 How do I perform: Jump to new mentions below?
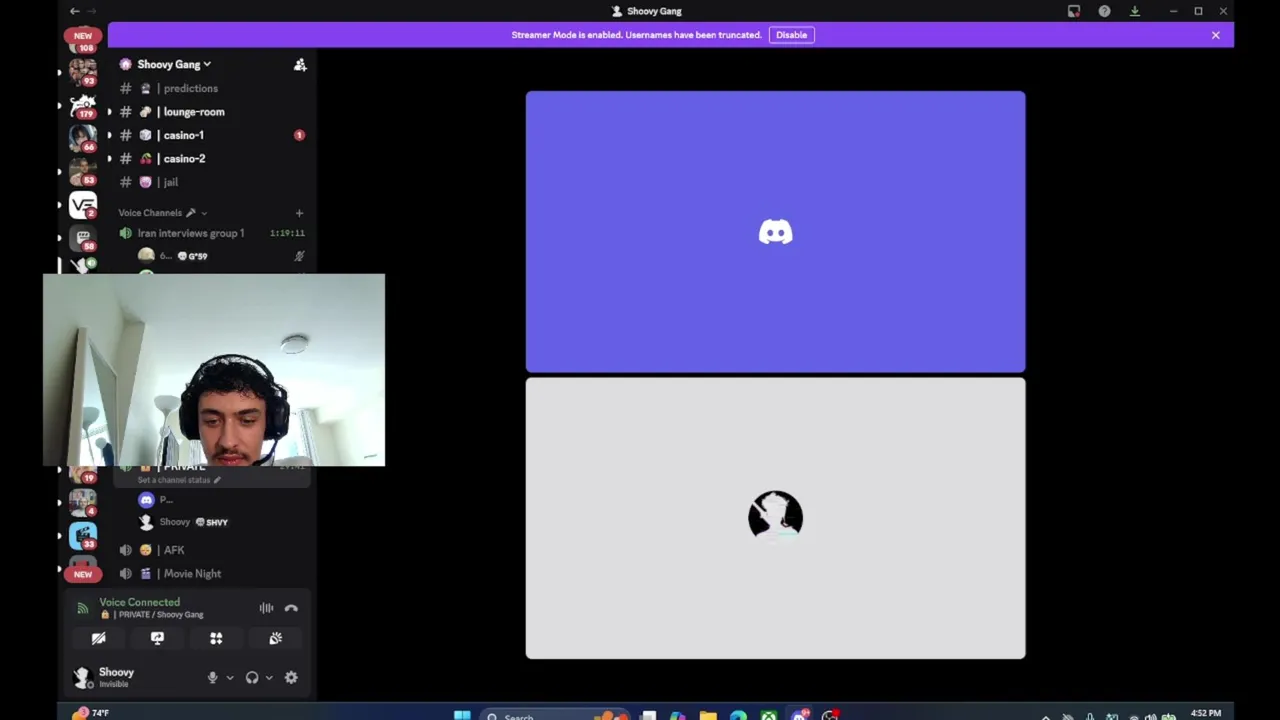(83, 574)
